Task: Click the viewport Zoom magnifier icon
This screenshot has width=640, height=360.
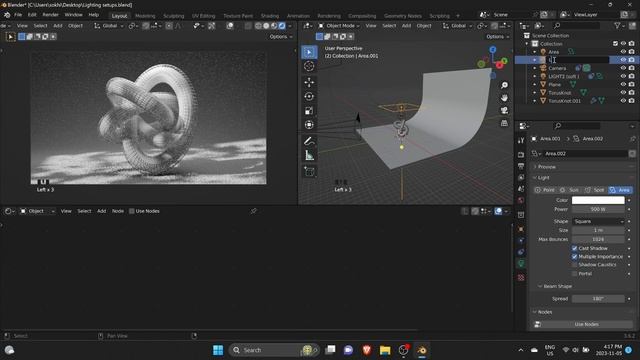Action: [504, 85]
